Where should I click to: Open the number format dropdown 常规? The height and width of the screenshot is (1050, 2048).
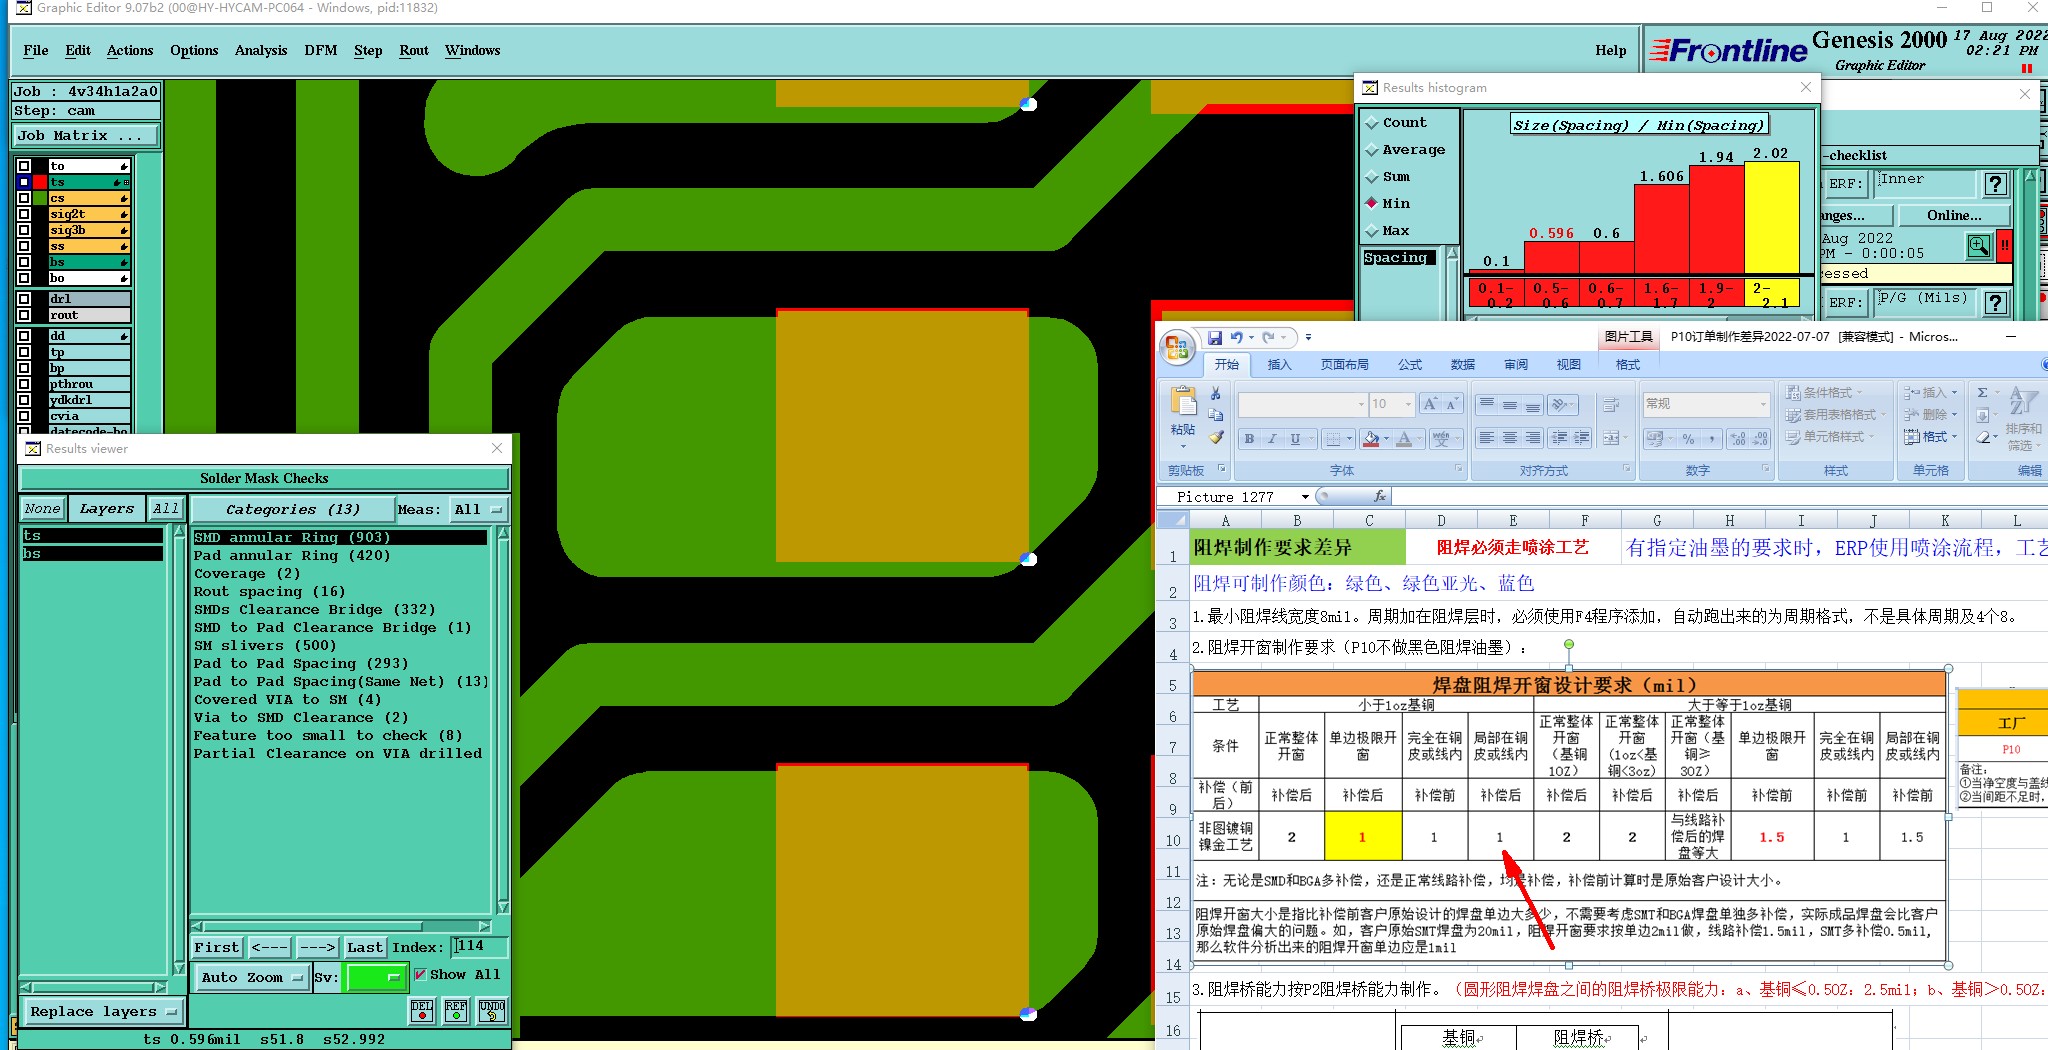[1763, 404]
